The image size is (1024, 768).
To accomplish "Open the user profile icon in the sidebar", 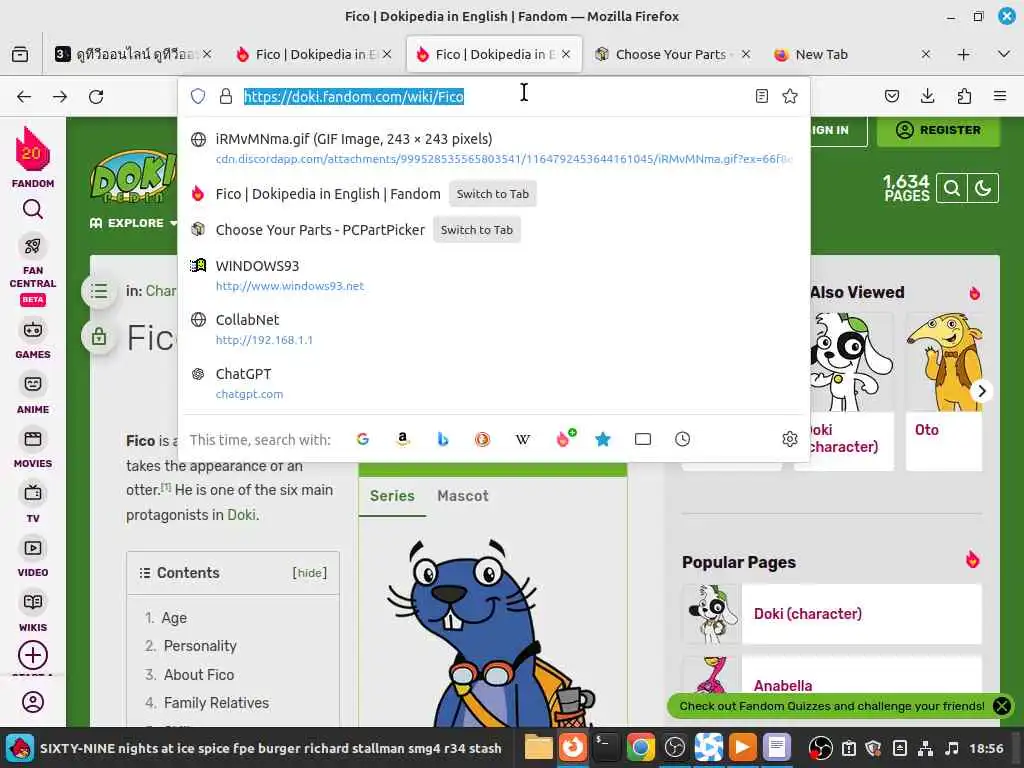I will tap(33, 702).
